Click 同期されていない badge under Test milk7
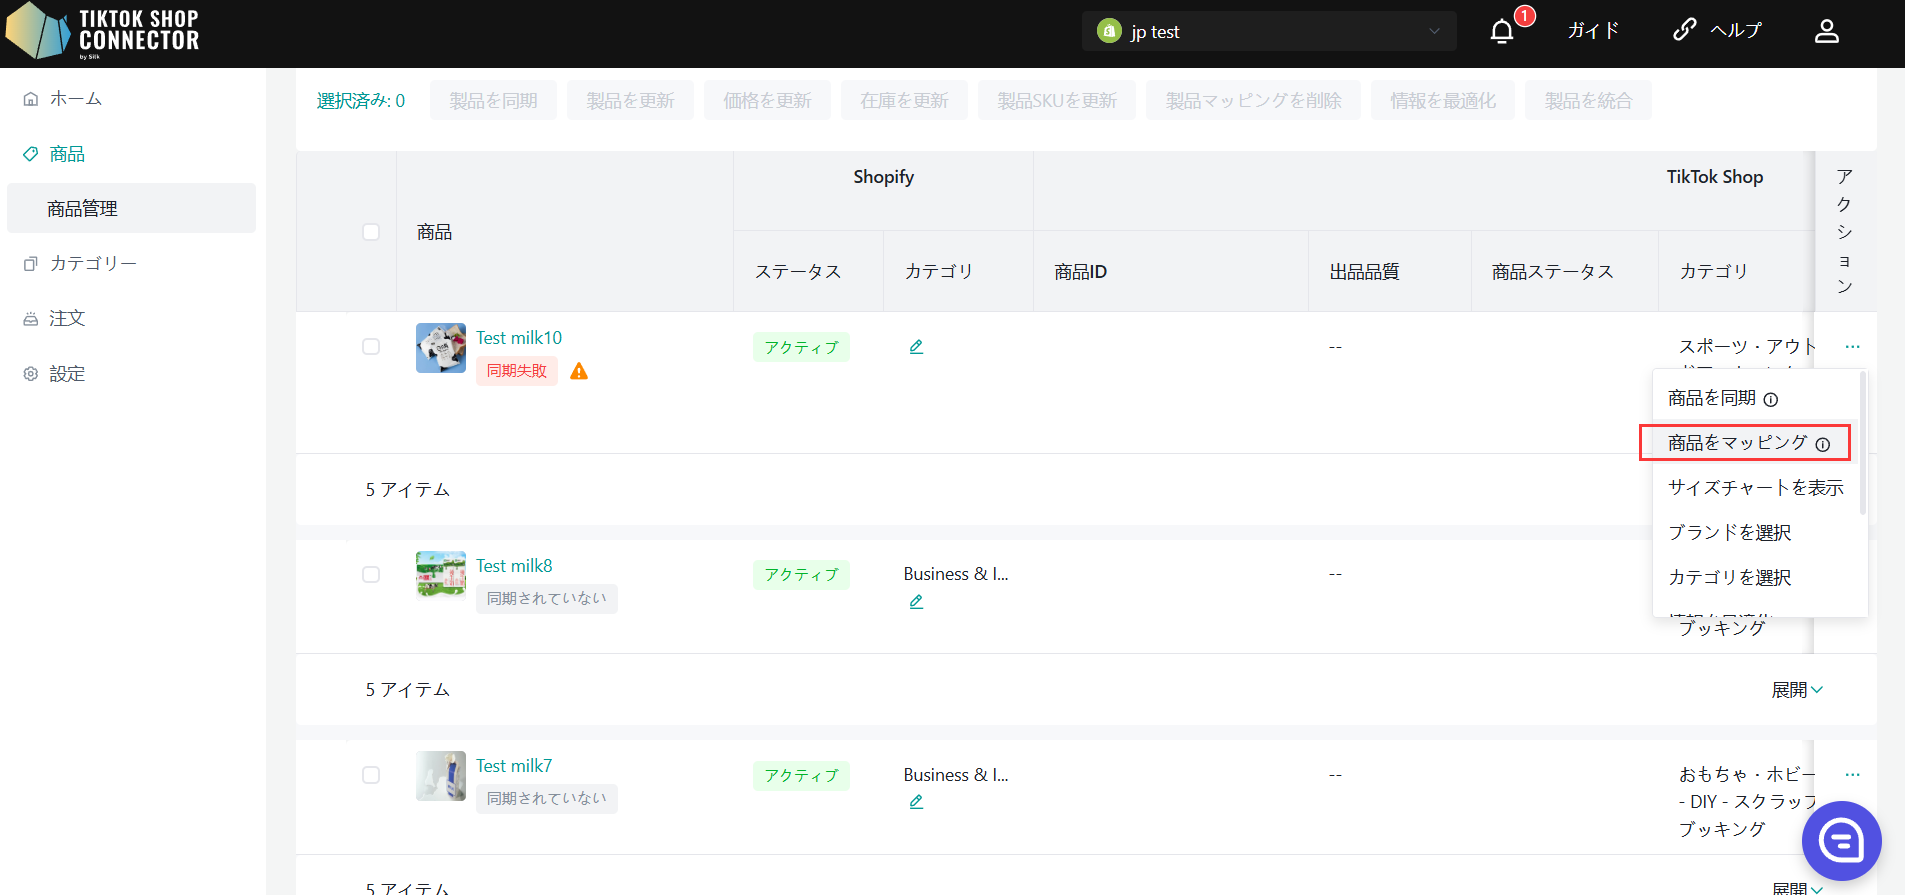Screen dimensions: 1905x895 click(x=547, y=799)
